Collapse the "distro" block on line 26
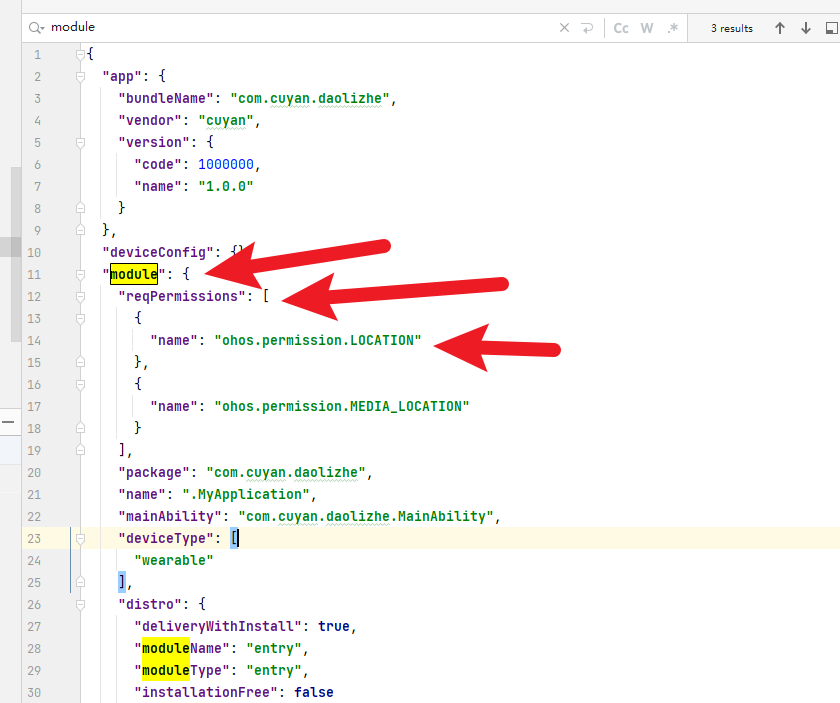The height and width of the screenshot is (703, 840). (x=80, y=604)
